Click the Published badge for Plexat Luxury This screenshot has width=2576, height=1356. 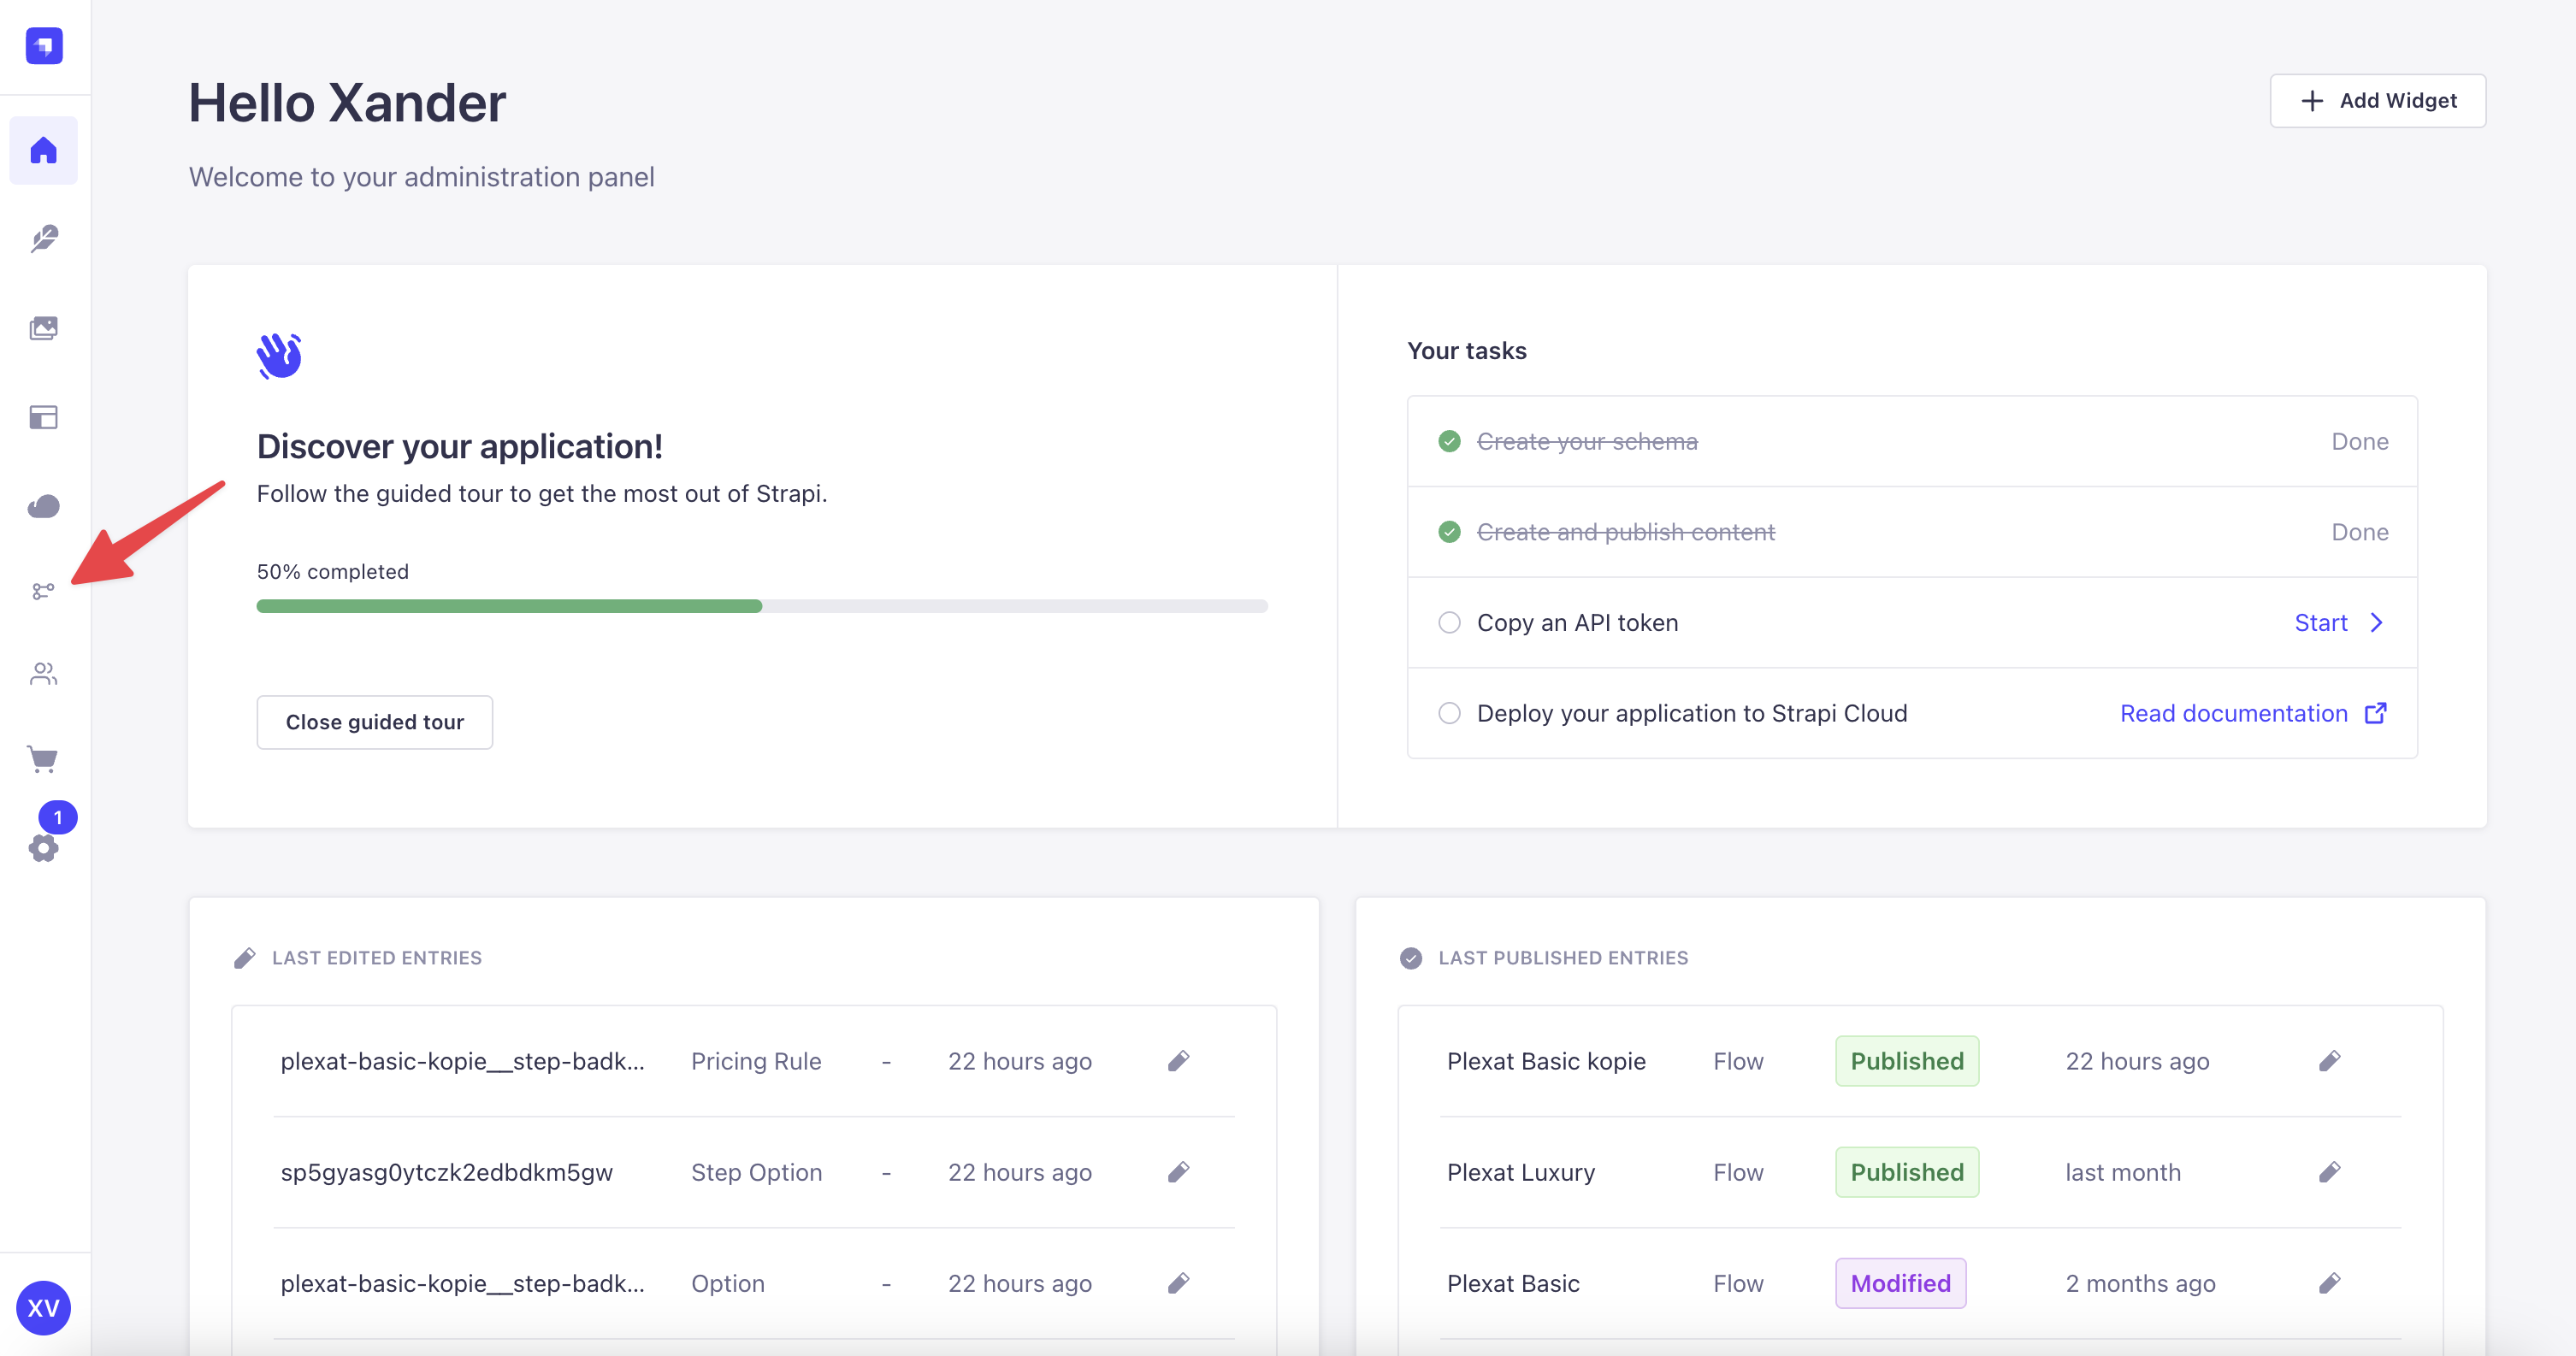click(1907, 1172)
